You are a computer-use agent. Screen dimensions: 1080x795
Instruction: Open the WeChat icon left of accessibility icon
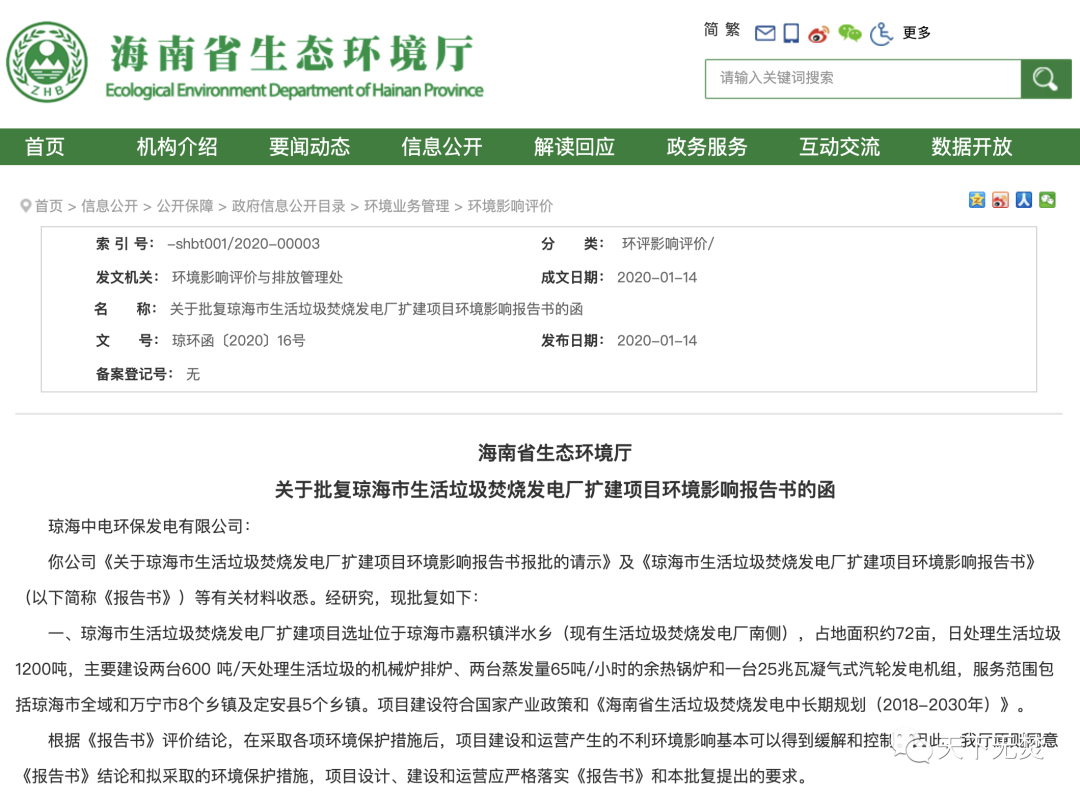(850, 33)
